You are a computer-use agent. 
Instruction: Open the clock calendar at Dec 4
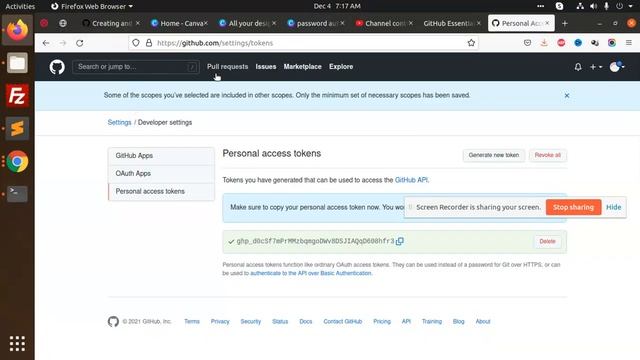pyautogui.click(x=337, y=6)
